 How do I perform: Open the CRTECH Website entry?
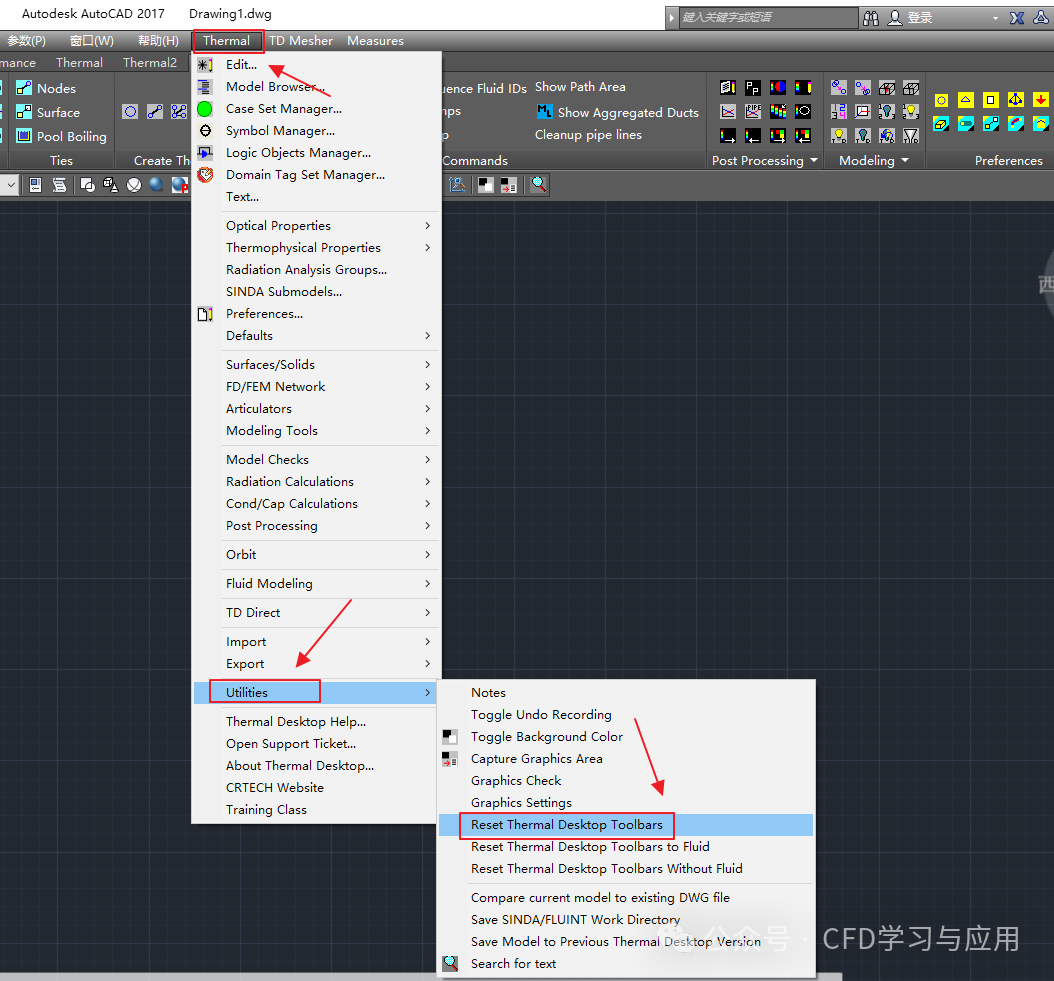pos(275,787)
